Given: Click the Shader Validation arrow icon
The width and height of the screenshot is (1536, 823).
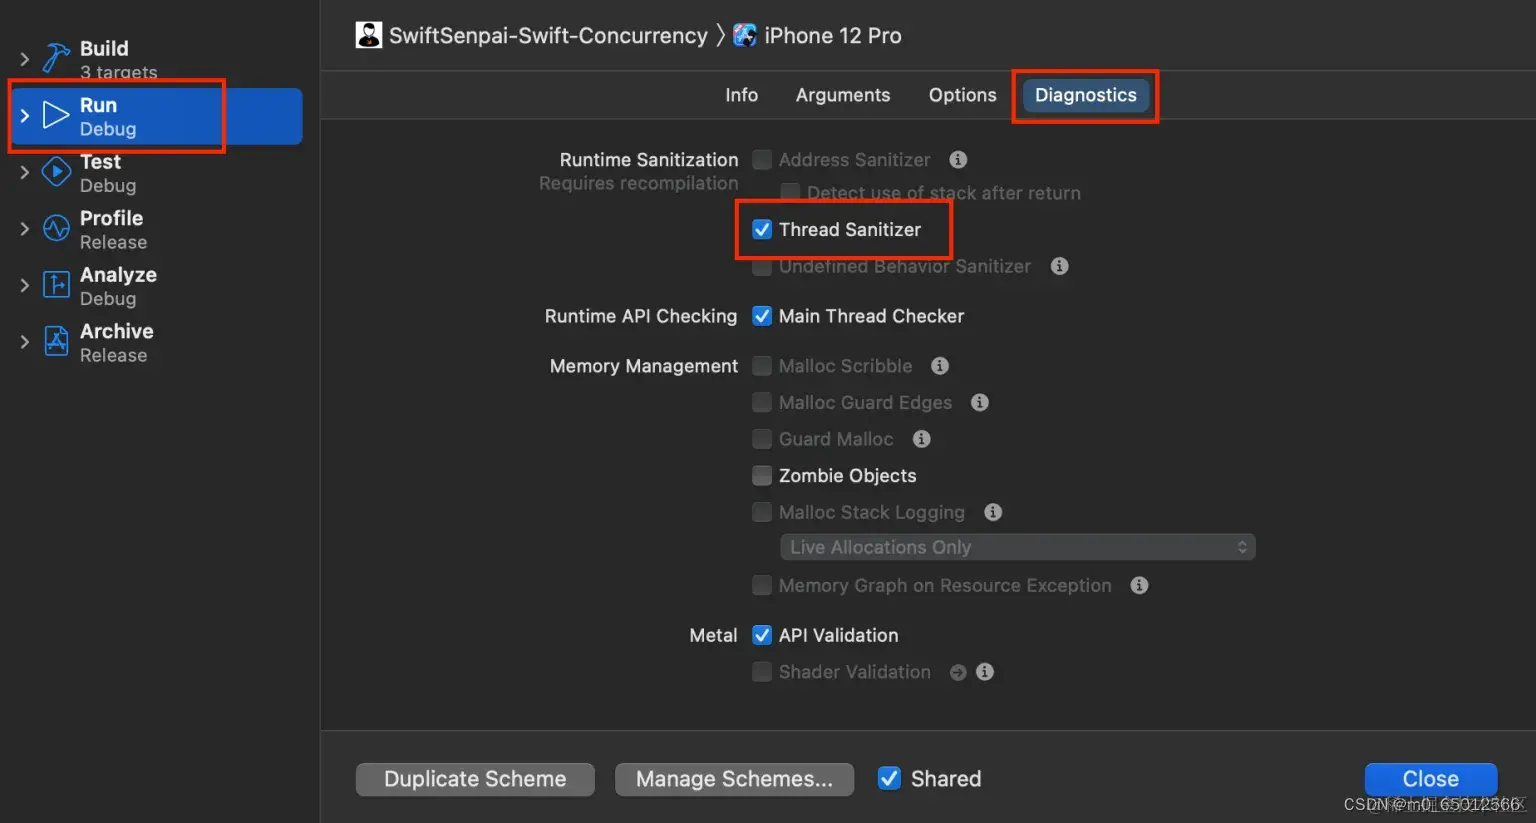Looking at the screenshot, I should [x=958, y=672].
